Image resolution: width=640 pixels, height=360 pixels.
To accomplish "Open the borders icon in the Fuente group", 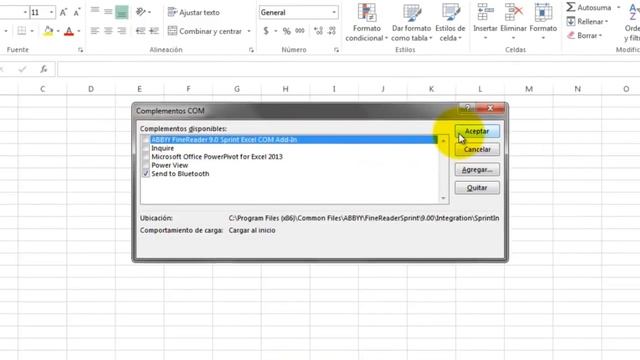I will (22, 31).
